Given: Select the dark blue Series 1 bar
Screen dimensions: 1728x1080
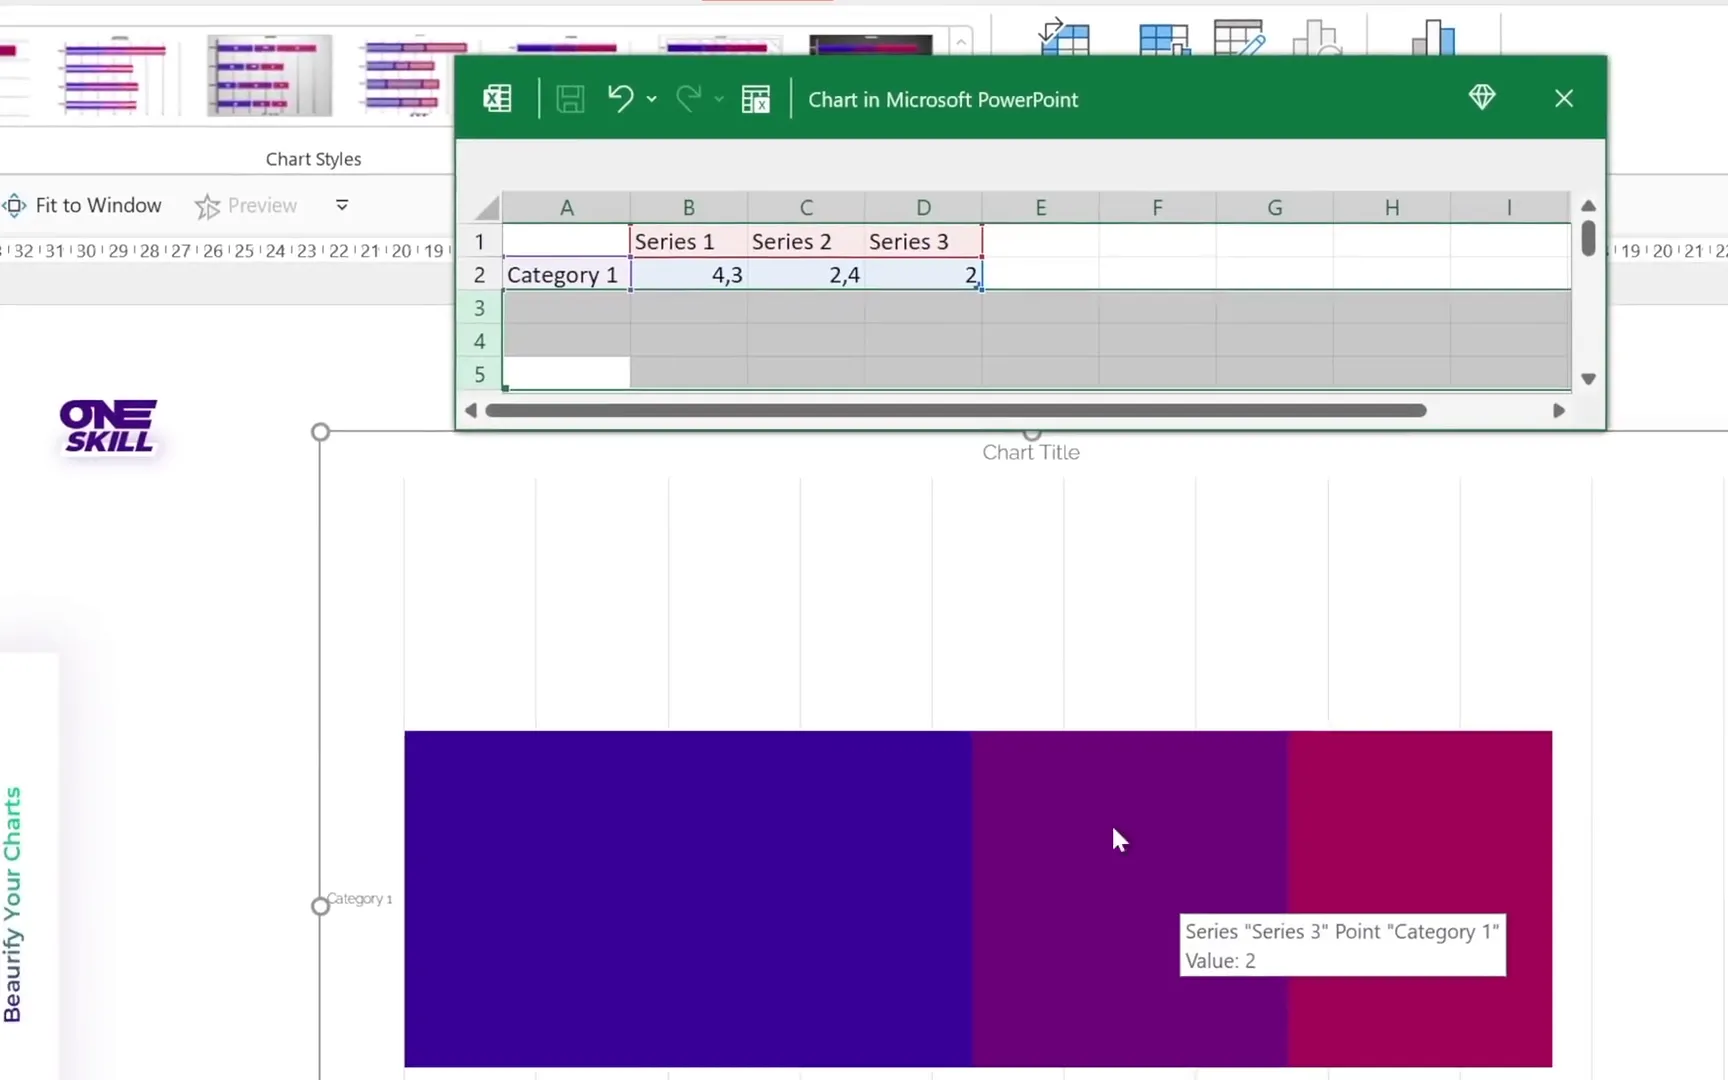Looking at the screenshot, I should pos(688,898).
